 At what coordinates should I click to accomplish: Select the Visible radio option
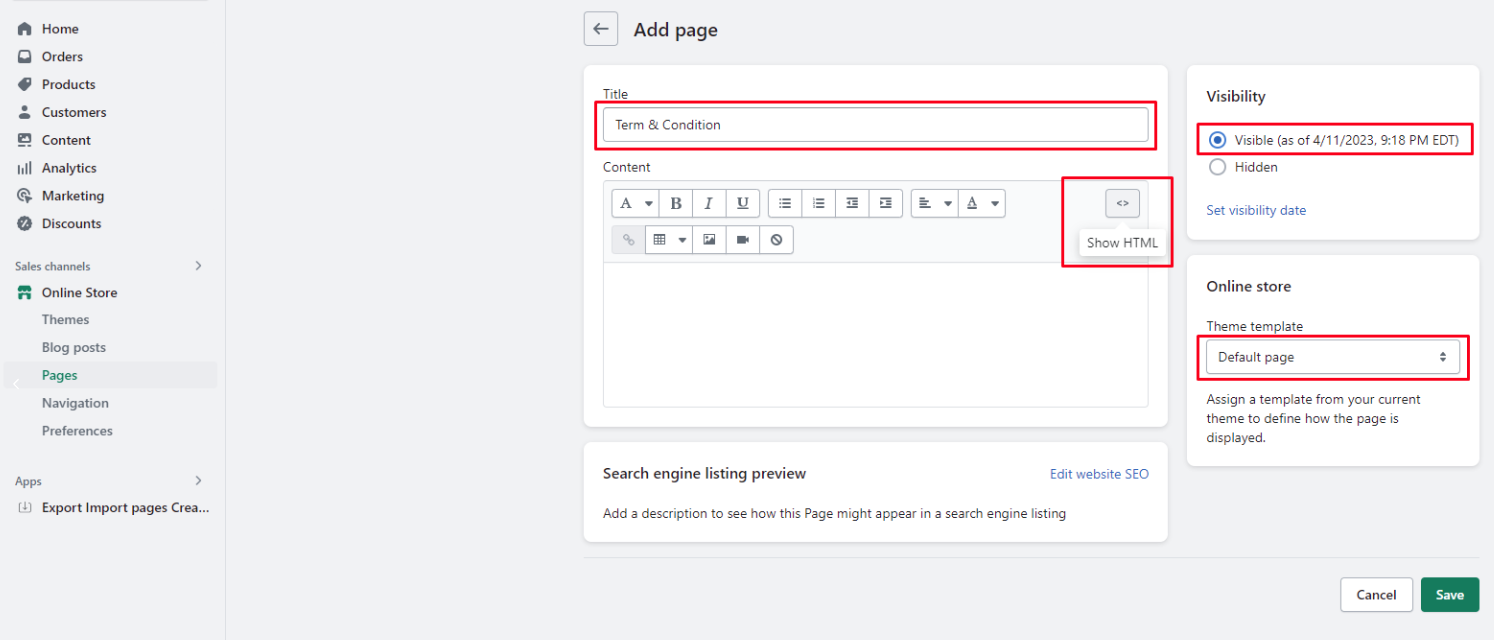tap(1217, 141)
